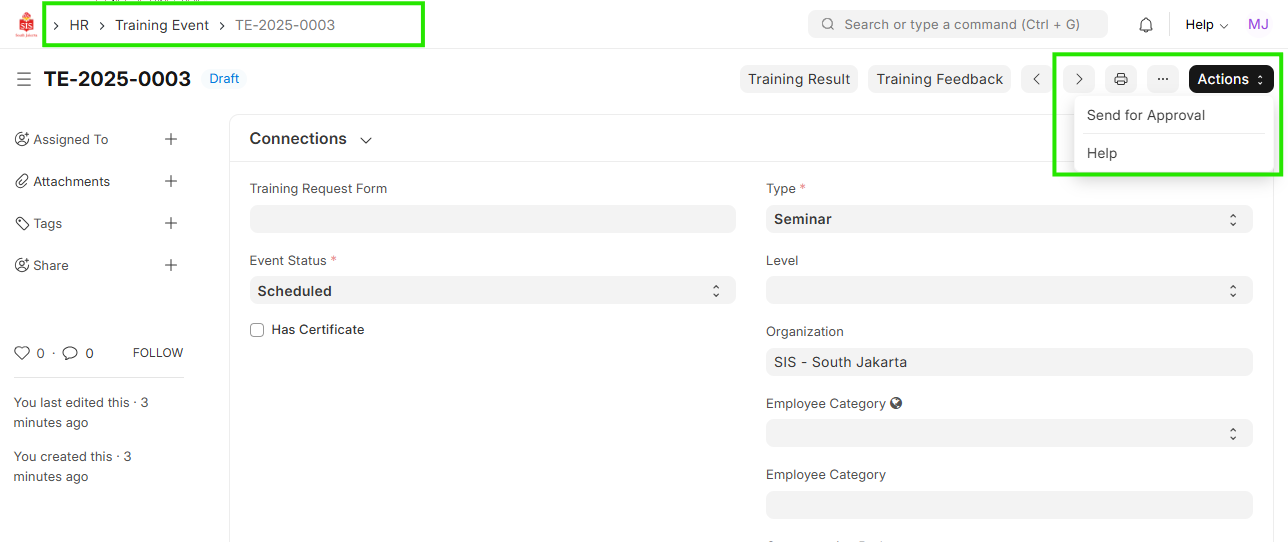
Task: Click the Training Request Form field
Action: 492,219
